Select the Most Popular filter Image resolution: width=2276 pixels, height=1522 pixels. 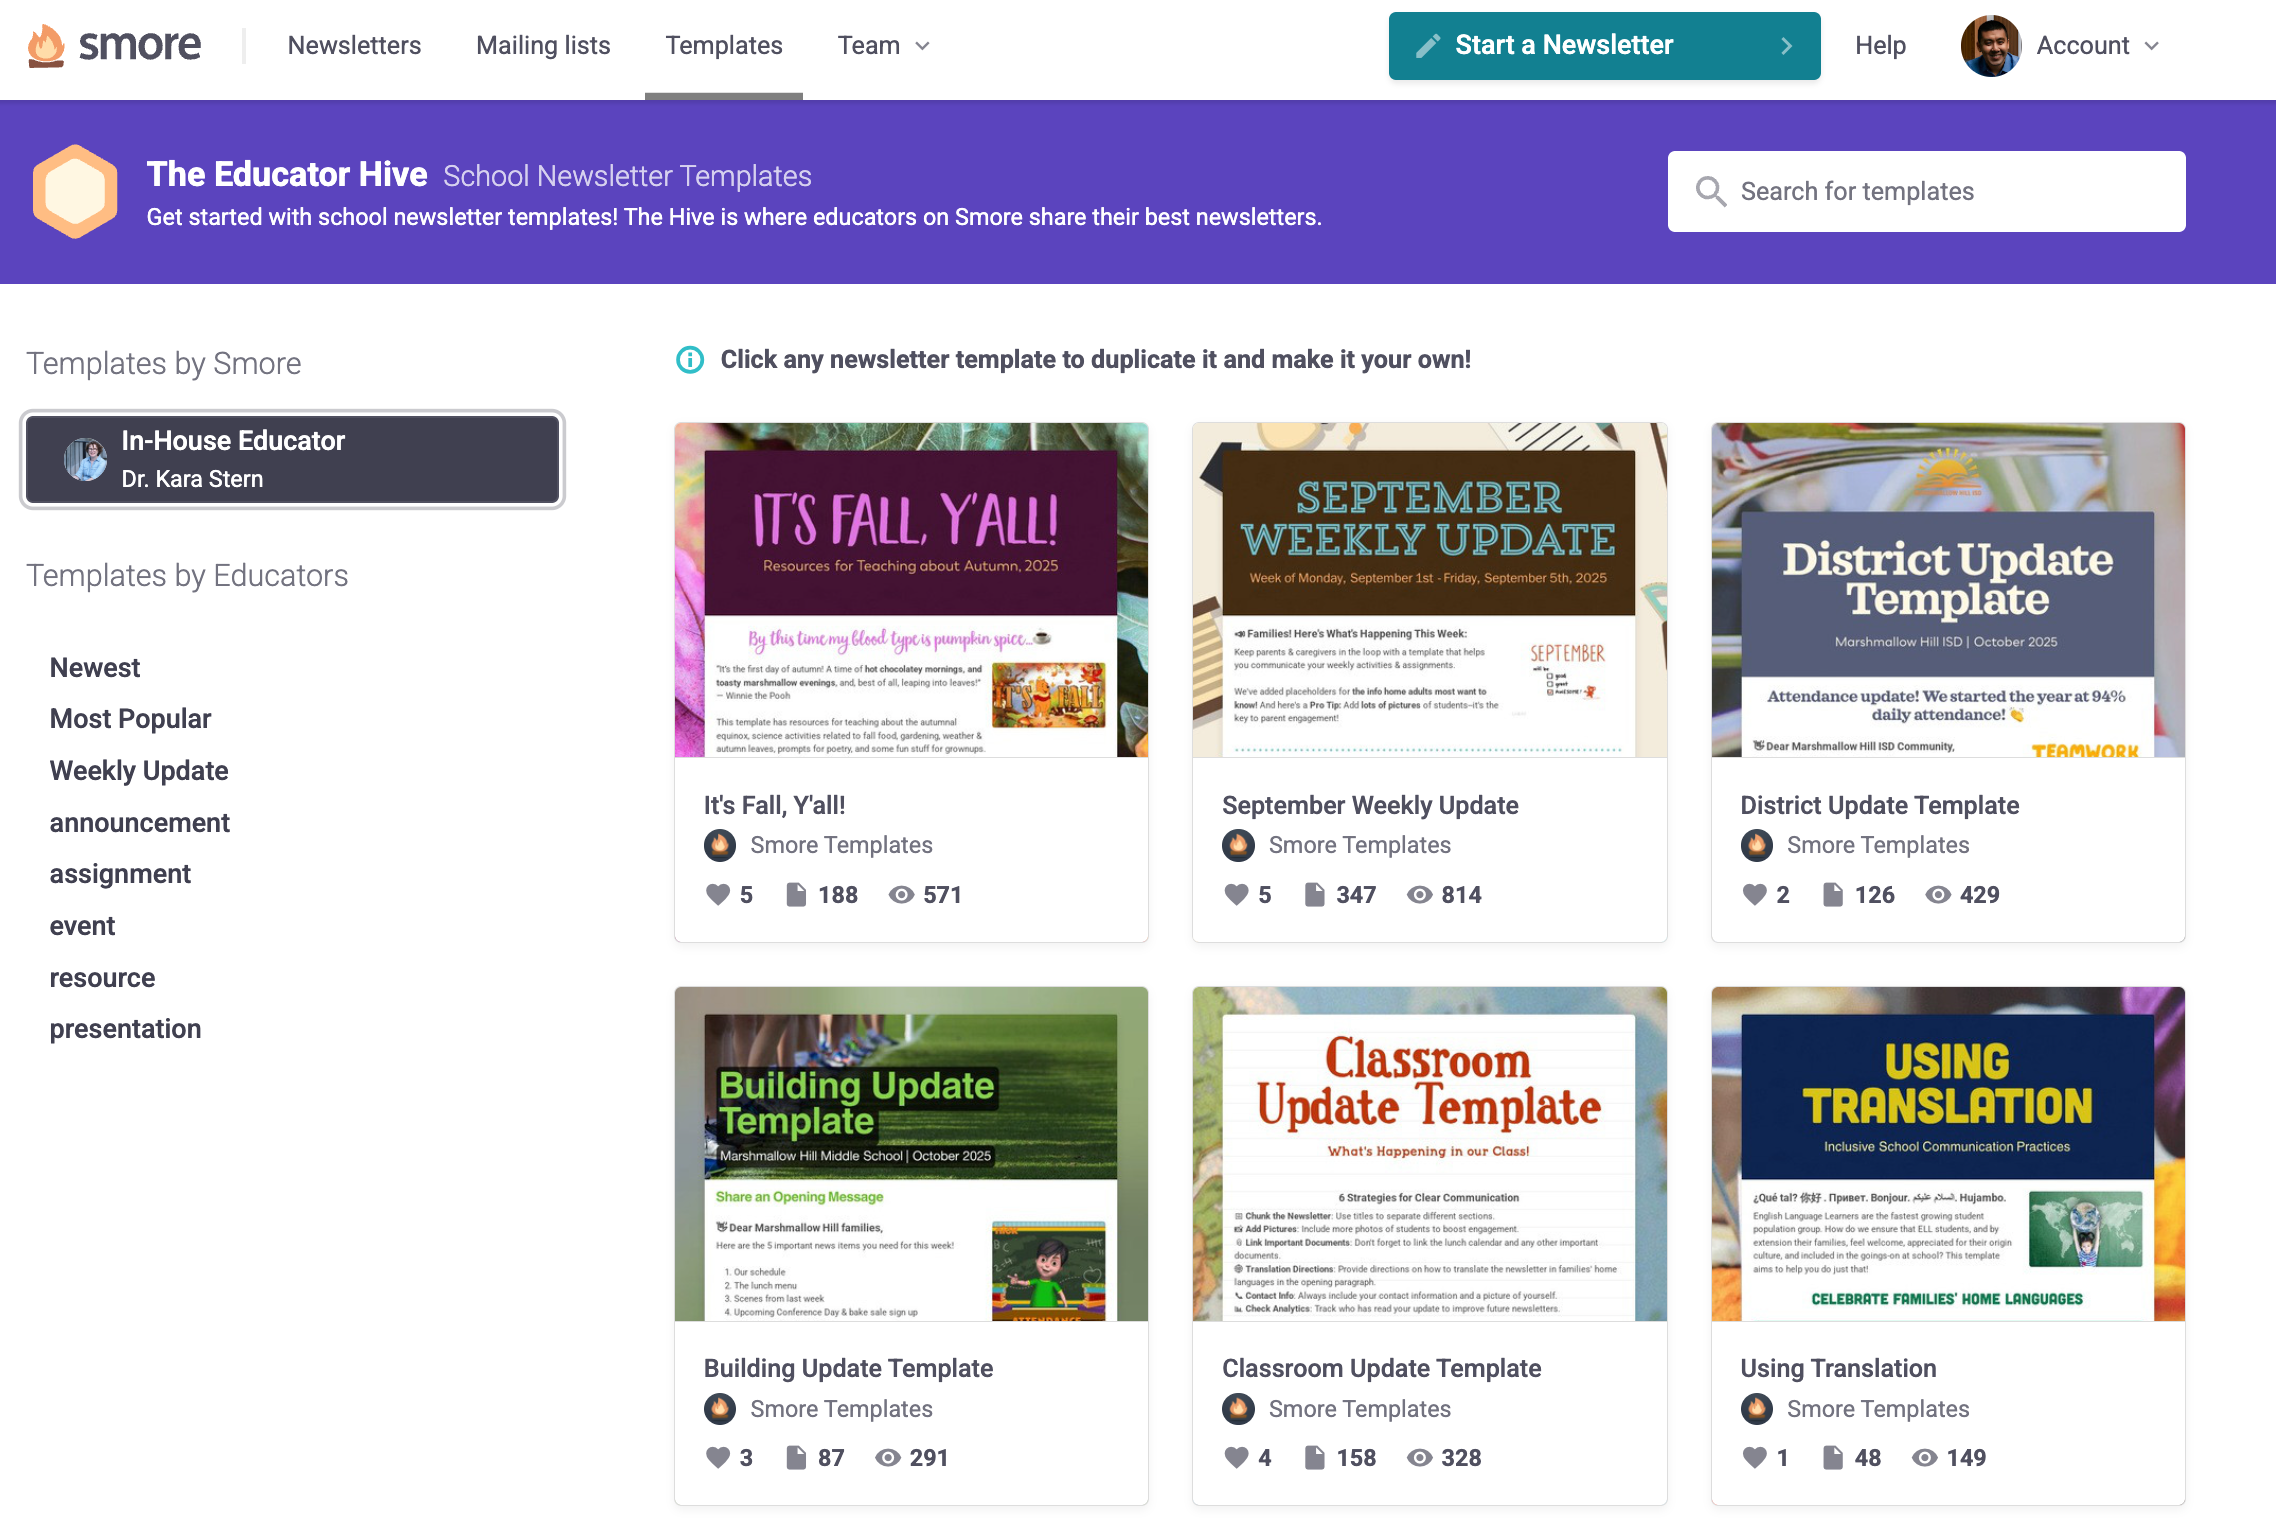(130, 718)
